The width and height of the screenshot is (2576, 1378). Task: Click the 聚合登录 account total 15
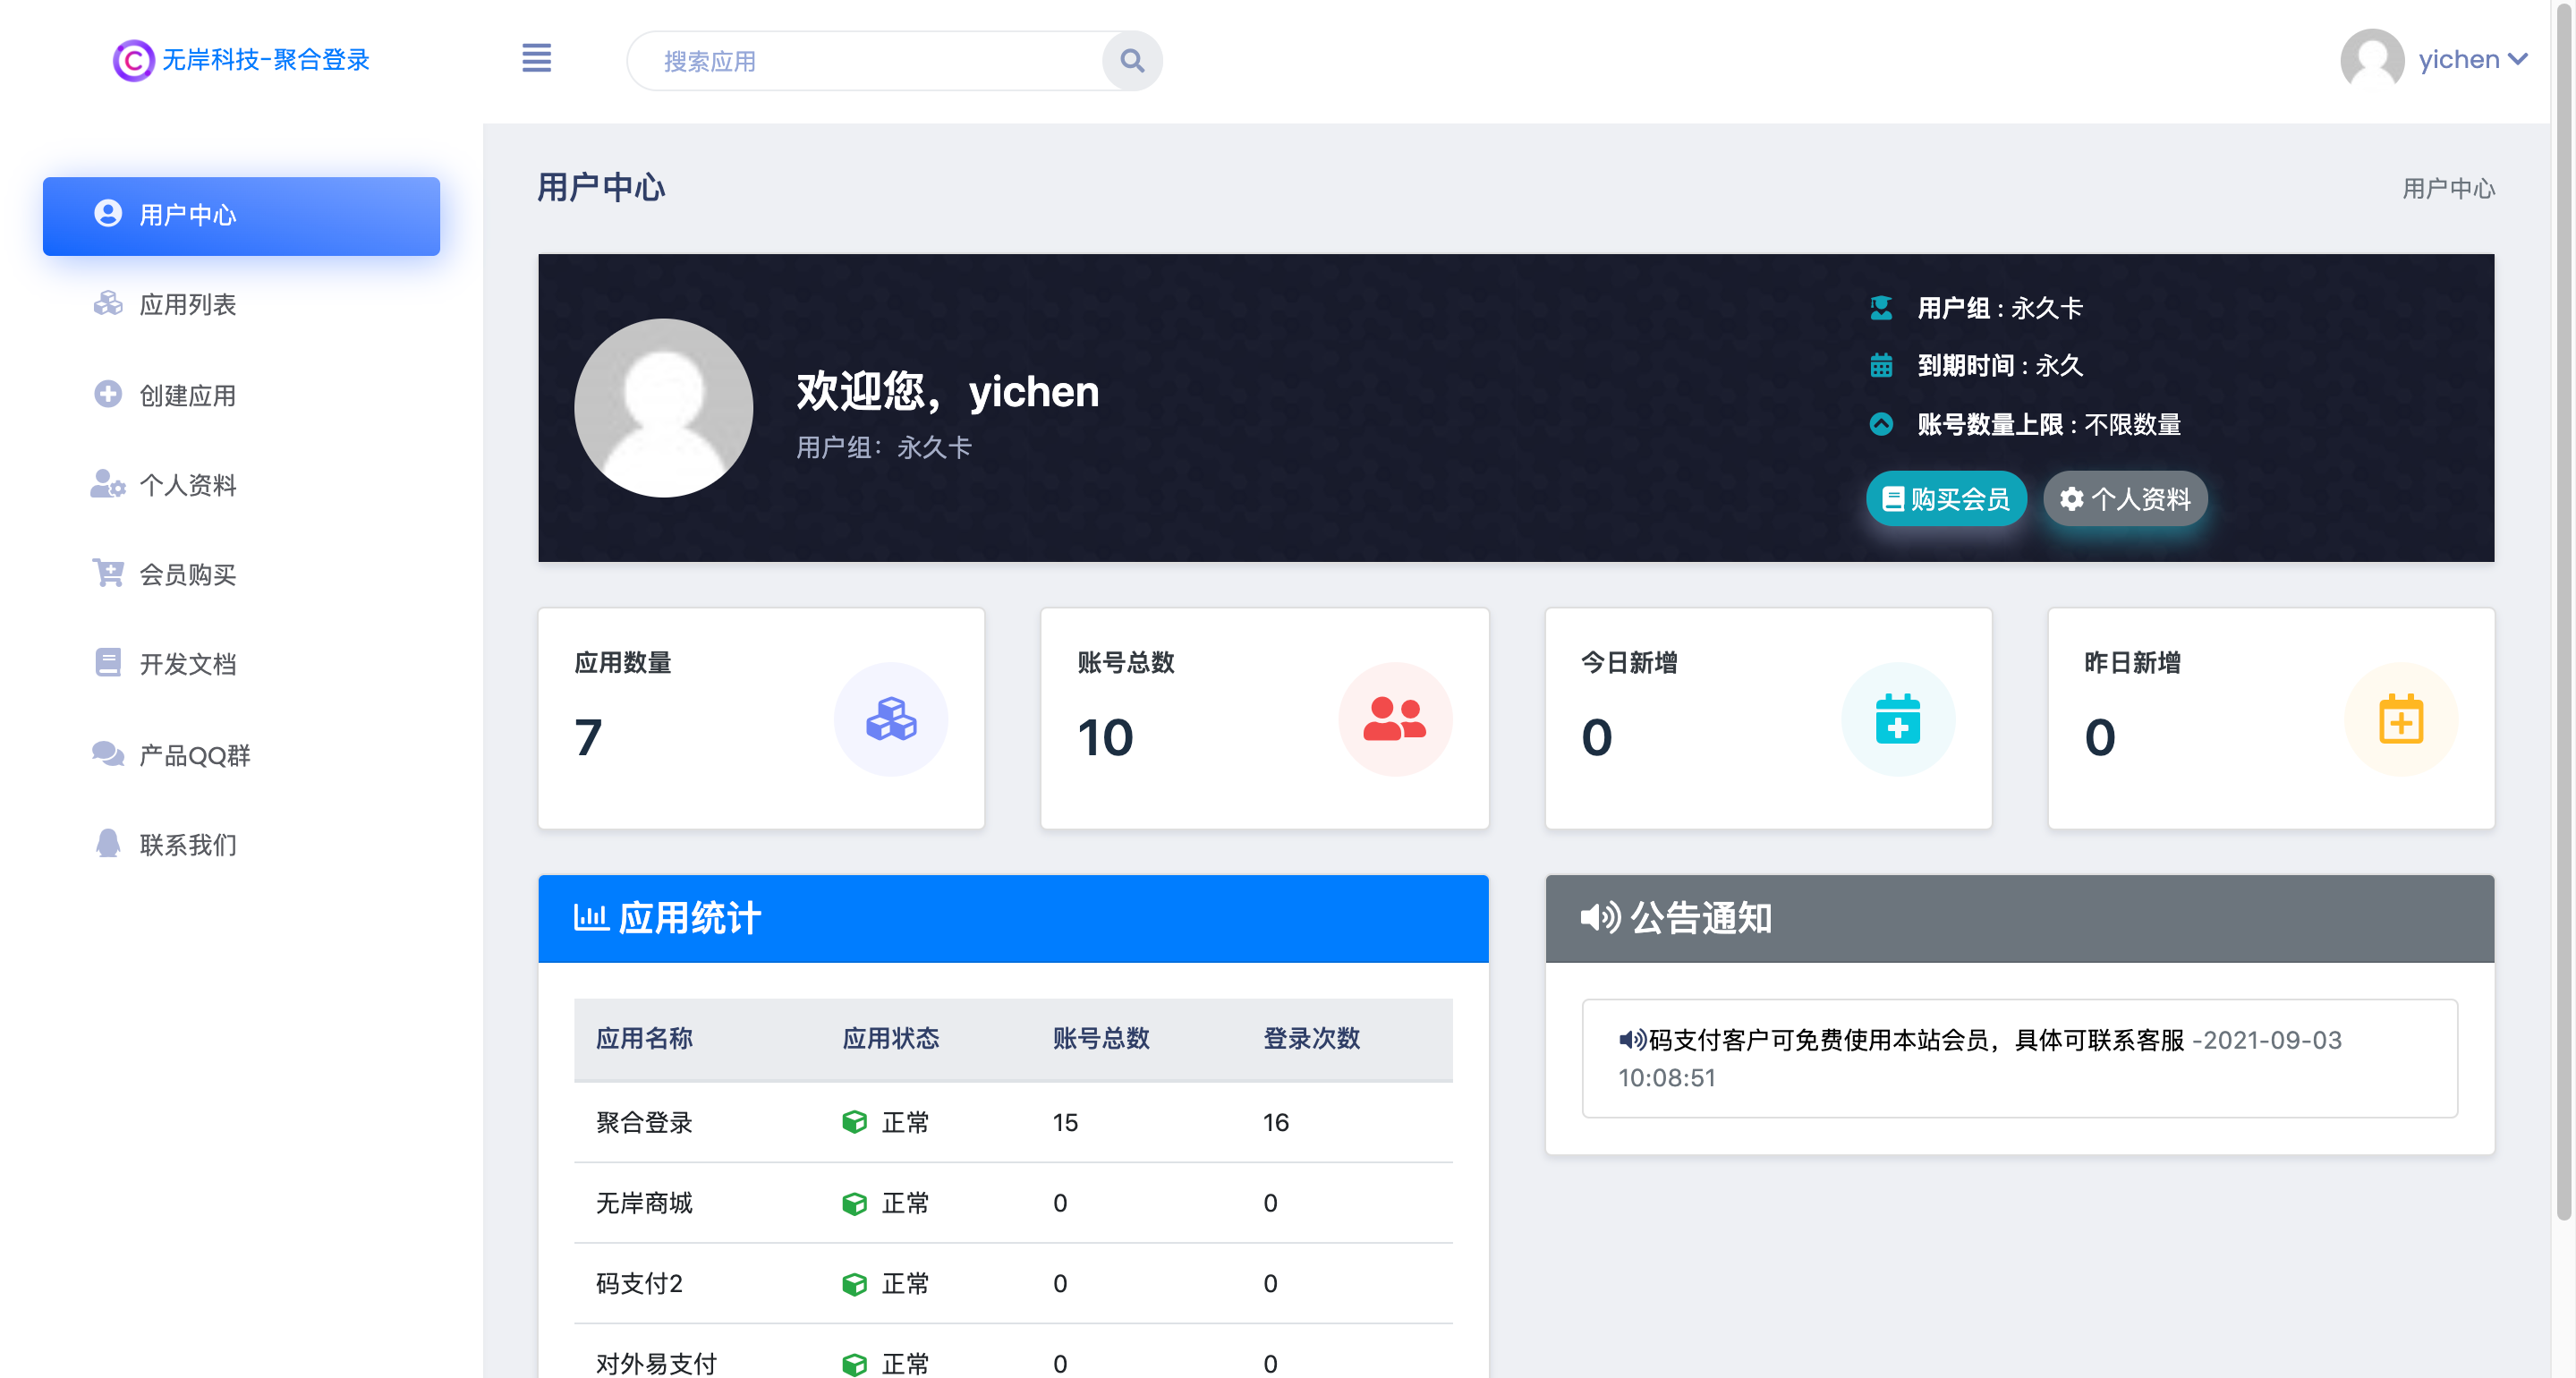click(x=1065, y=1122)
